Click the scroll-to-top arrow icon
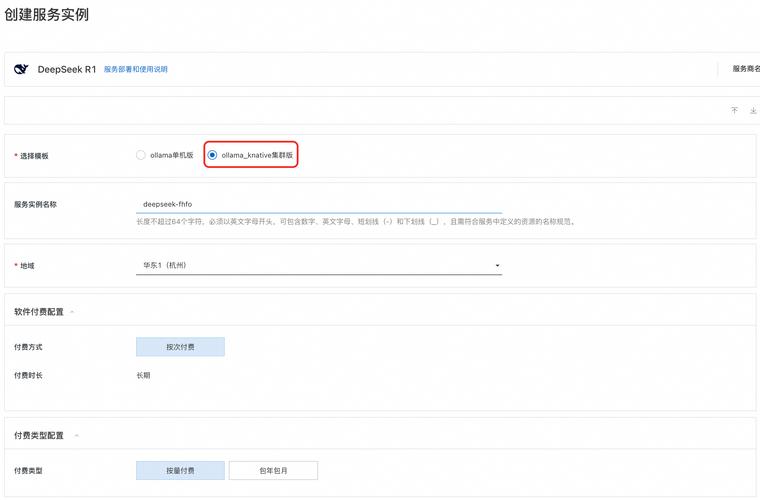Image resolution: width=760 pixels, height=500 pixels. [734, 110]
